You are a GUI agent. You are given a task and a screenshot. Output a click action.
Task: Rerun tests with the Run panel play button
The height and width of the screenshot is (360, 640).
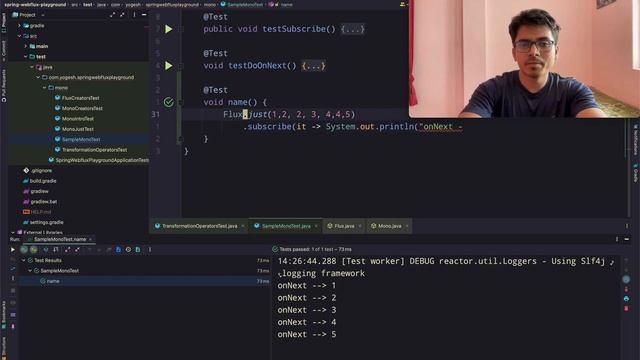13,249
